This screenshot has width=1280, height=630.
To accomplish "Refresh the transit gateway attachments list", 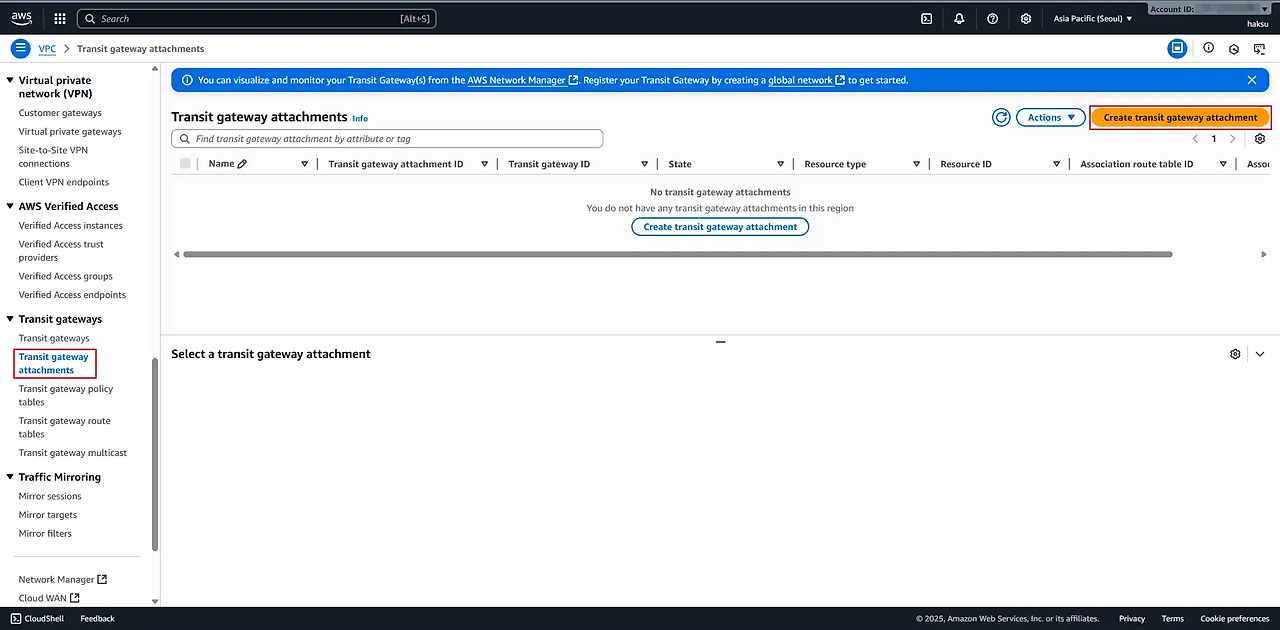I will click(x=1001, y=118).
